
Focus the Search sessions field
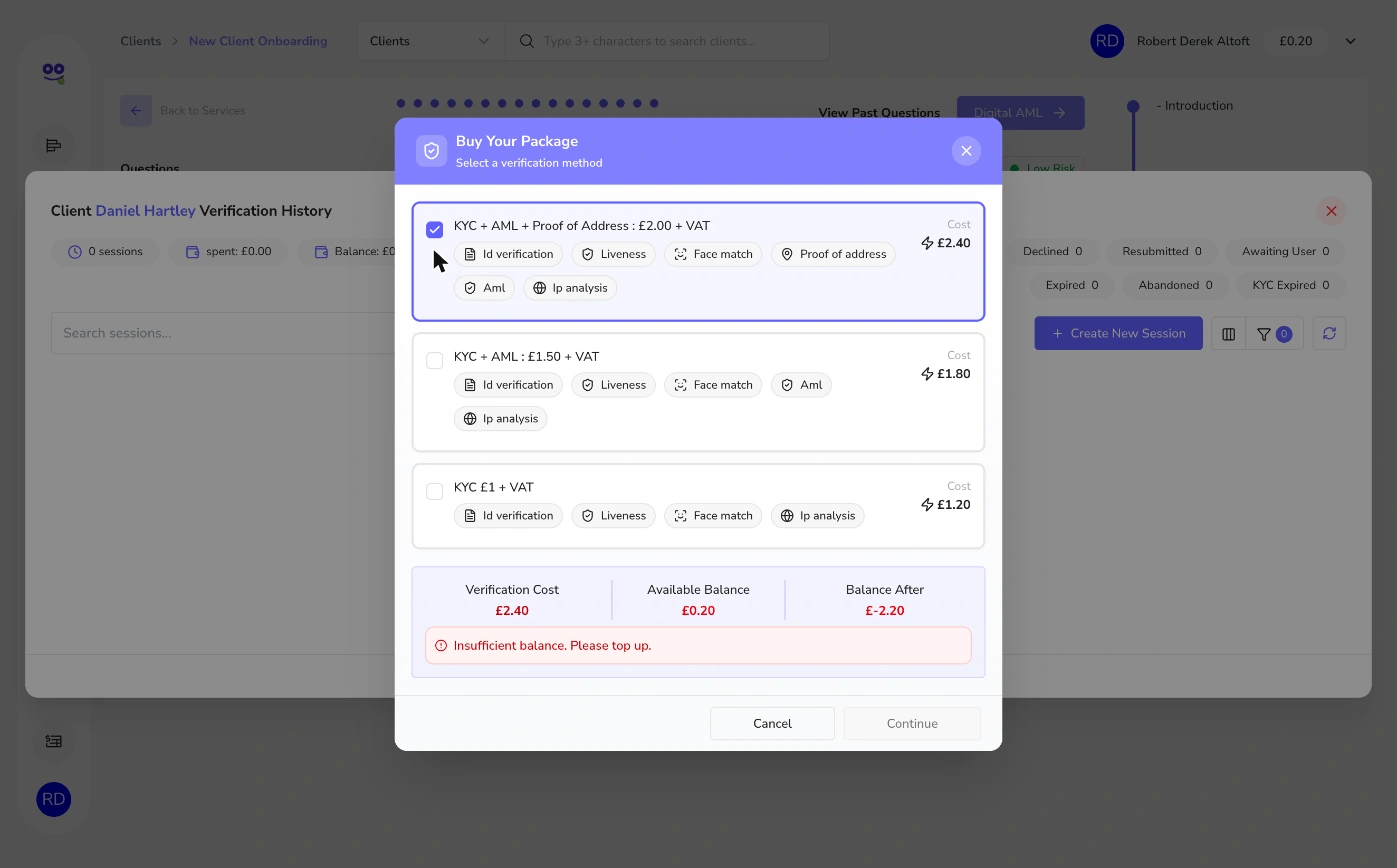tap(223, 333)
